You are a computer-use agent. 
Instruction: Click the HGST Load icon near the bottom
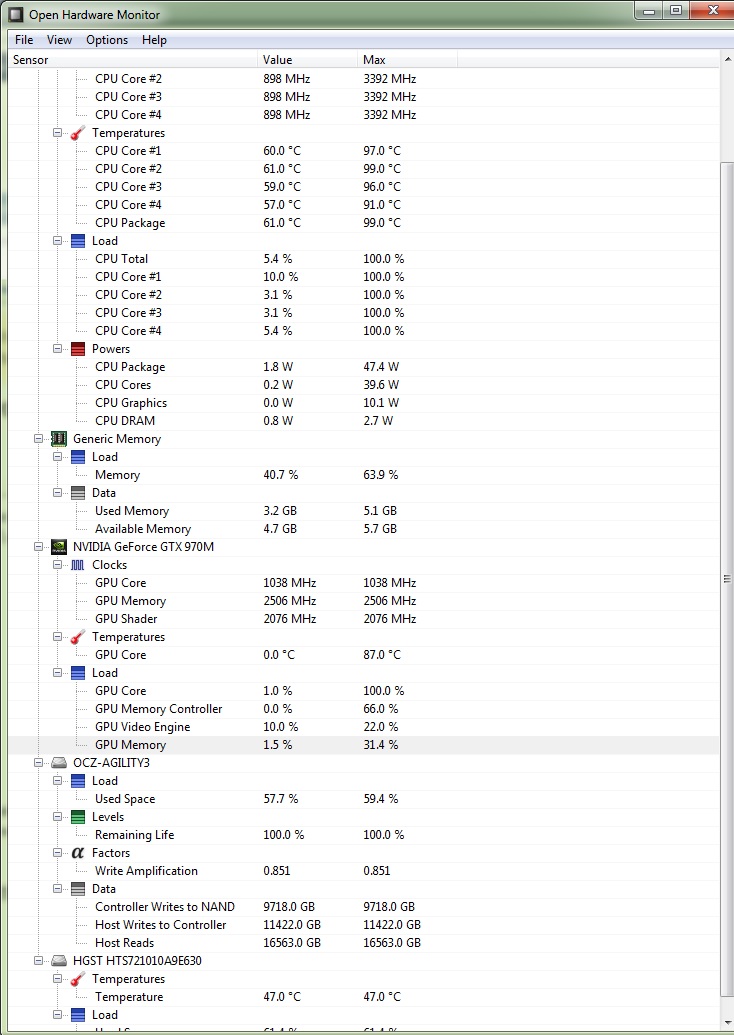78,1015
